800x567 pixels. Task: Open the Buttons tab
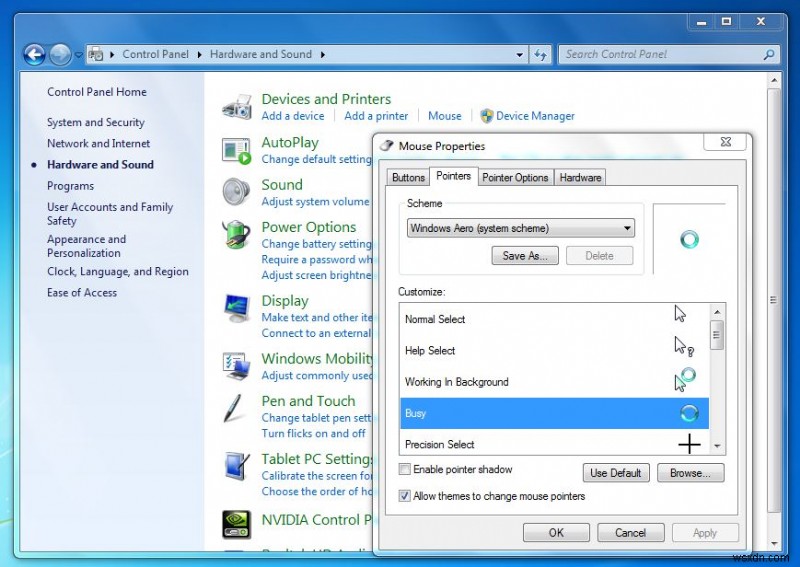(x=408, y=178)
